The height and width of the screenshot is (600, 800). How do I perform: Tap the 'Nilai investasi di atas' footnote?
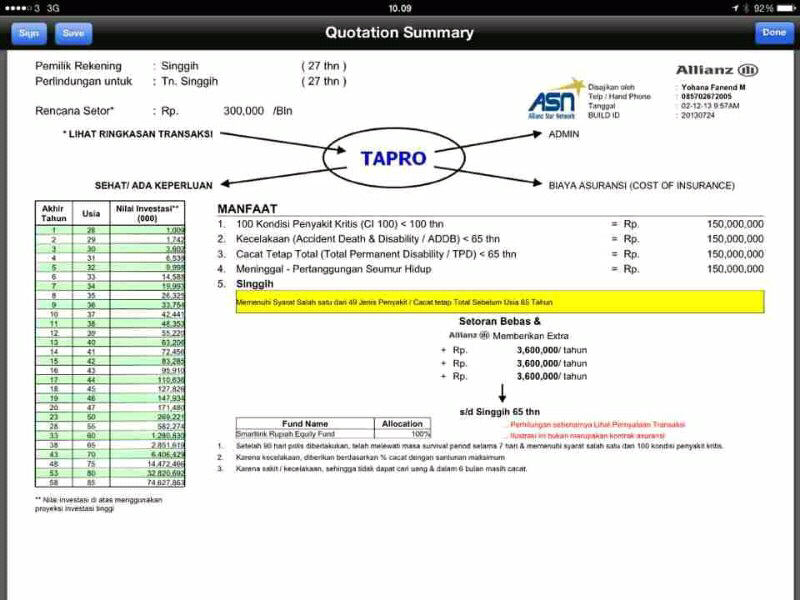[x=98, y=504]
